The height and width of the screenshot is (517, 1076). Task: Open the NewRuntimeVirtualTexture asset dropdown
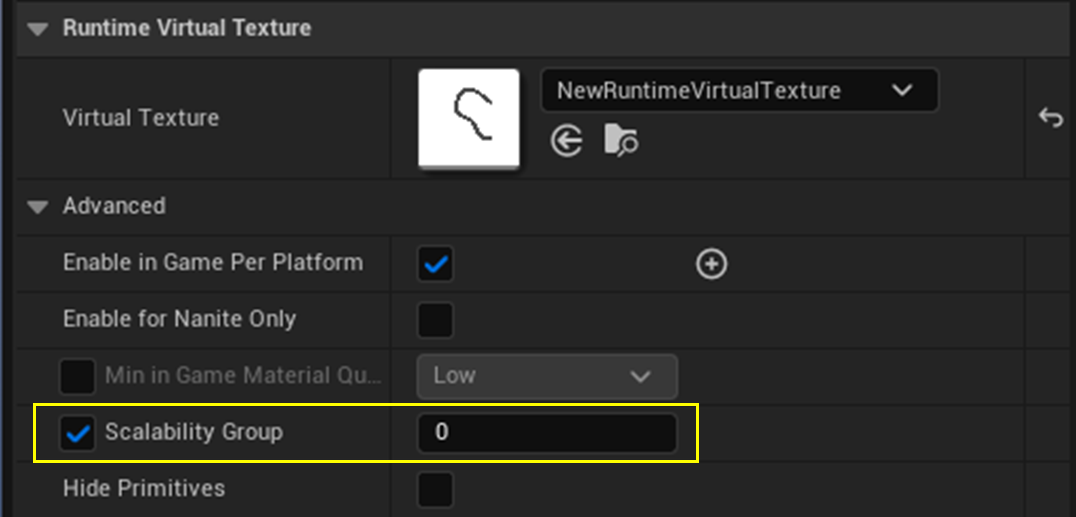739,90
